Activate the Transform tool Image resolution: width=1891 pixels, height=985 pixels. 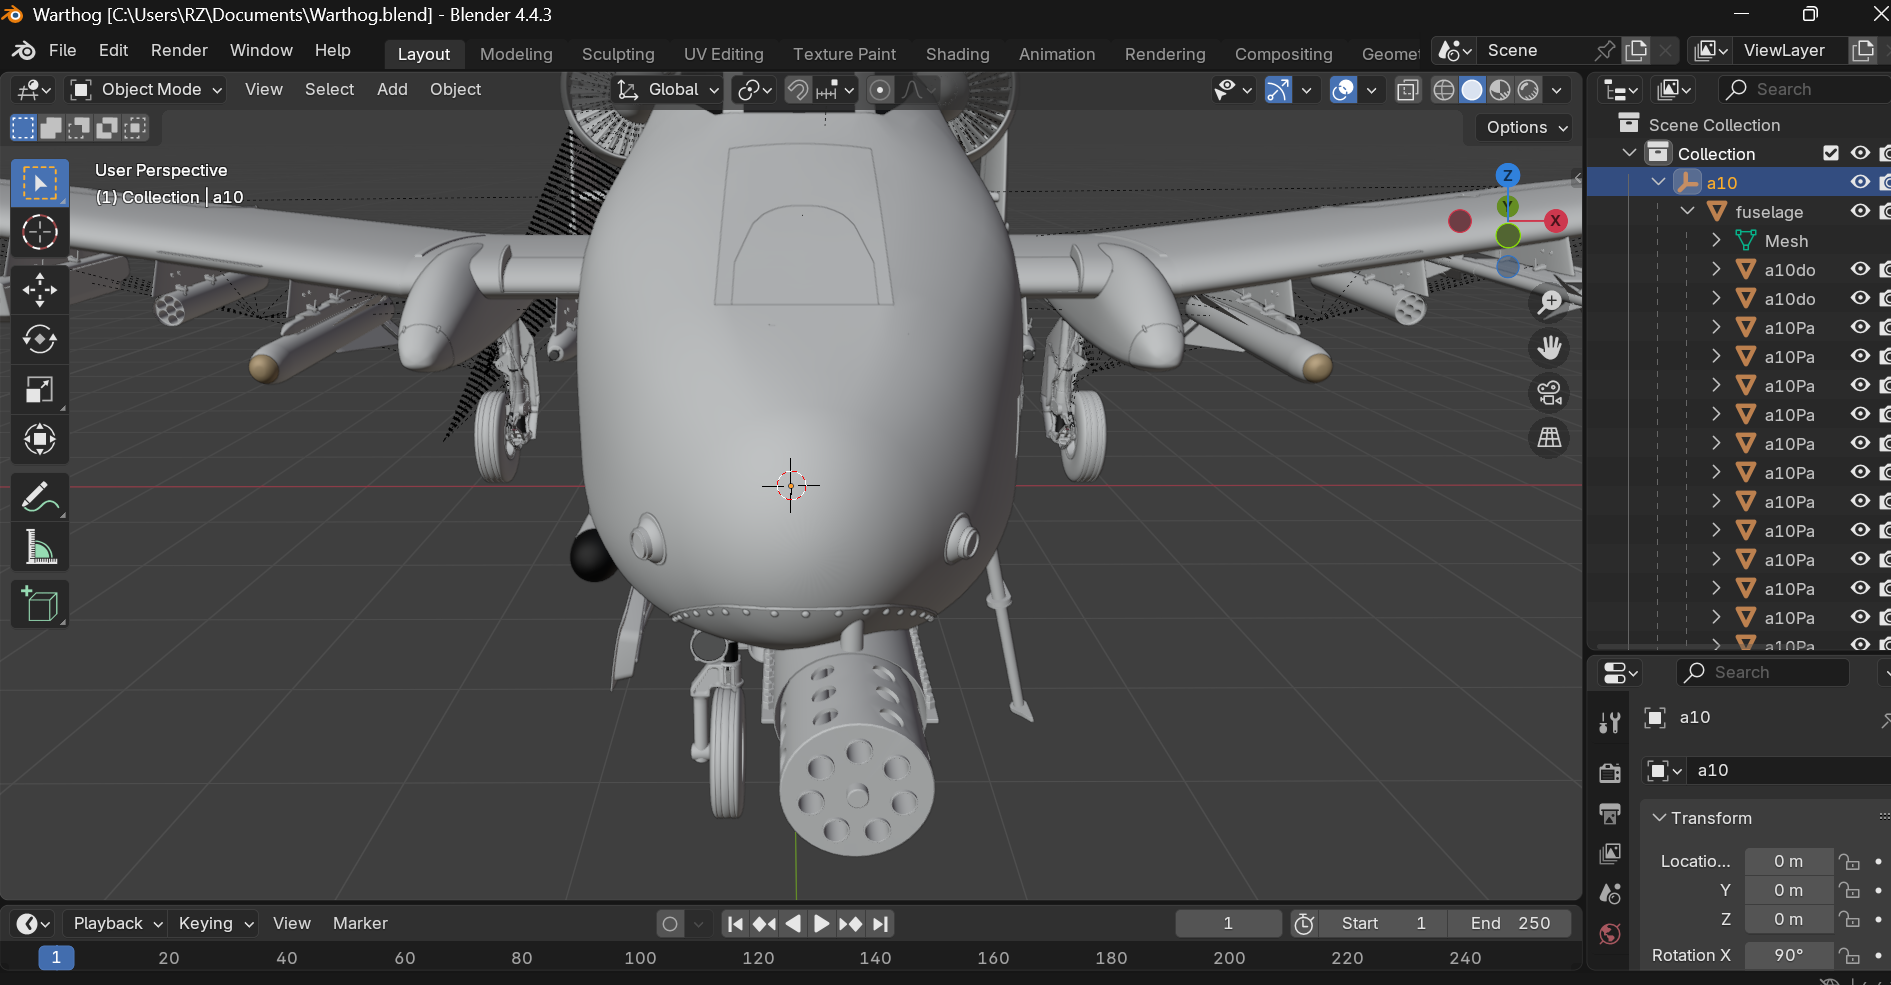(x=40, y=439)
